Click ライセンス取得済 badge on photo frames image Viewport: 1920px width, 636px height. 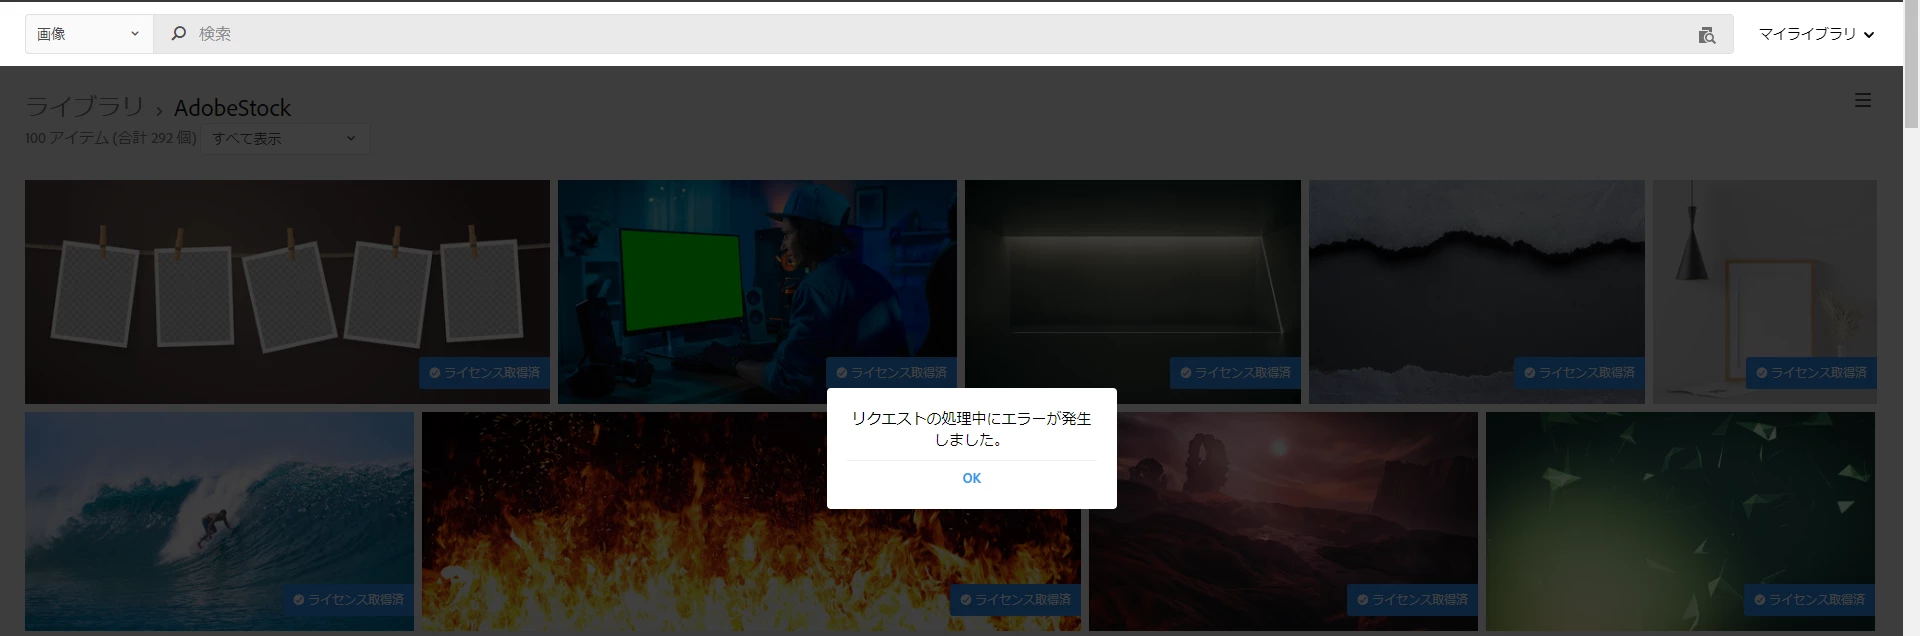[484, 372]
